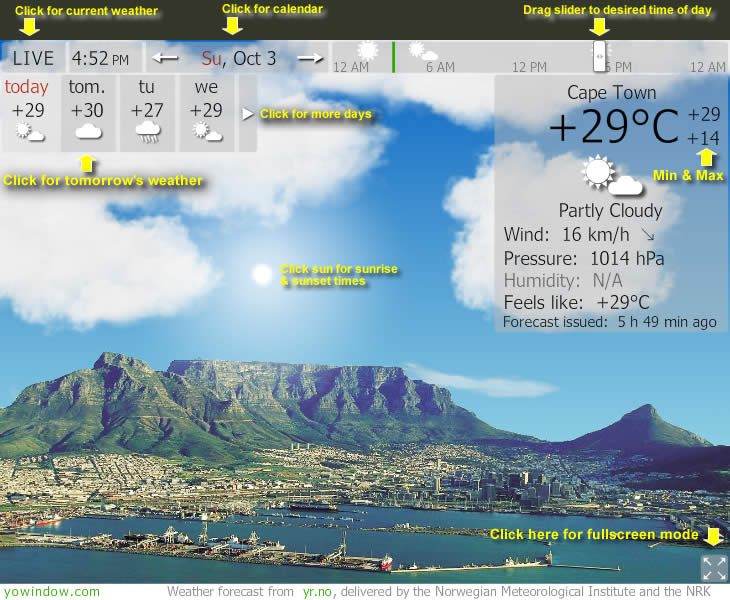The width and height of the screenshot is (730, 600).
Task: Click the large +29°C temperature reading
Action: click(x=614, y=126)
